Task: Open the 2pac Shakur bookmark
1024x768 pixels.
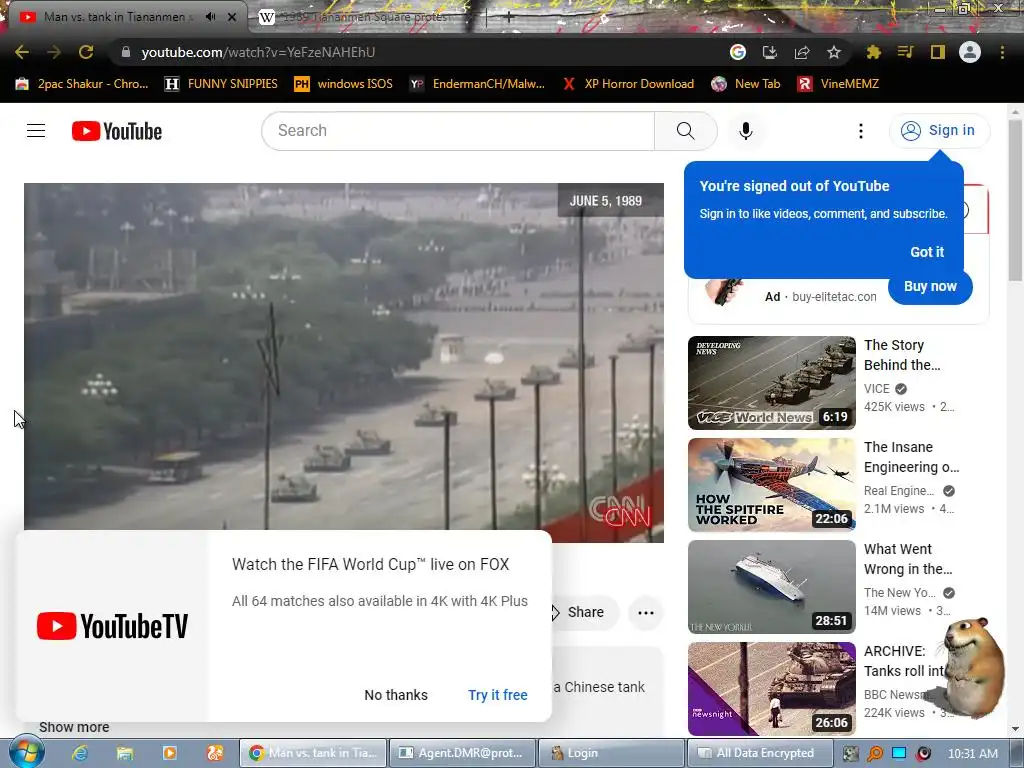Action: (x=82, y=84)
